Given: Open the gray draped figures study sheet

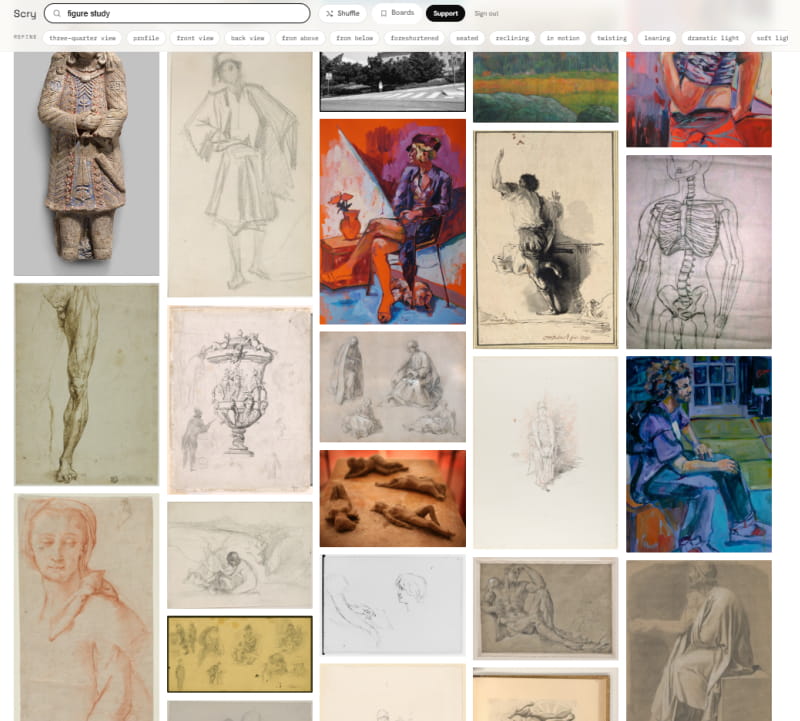Looking at the screenshot, I should coord(392,387).
